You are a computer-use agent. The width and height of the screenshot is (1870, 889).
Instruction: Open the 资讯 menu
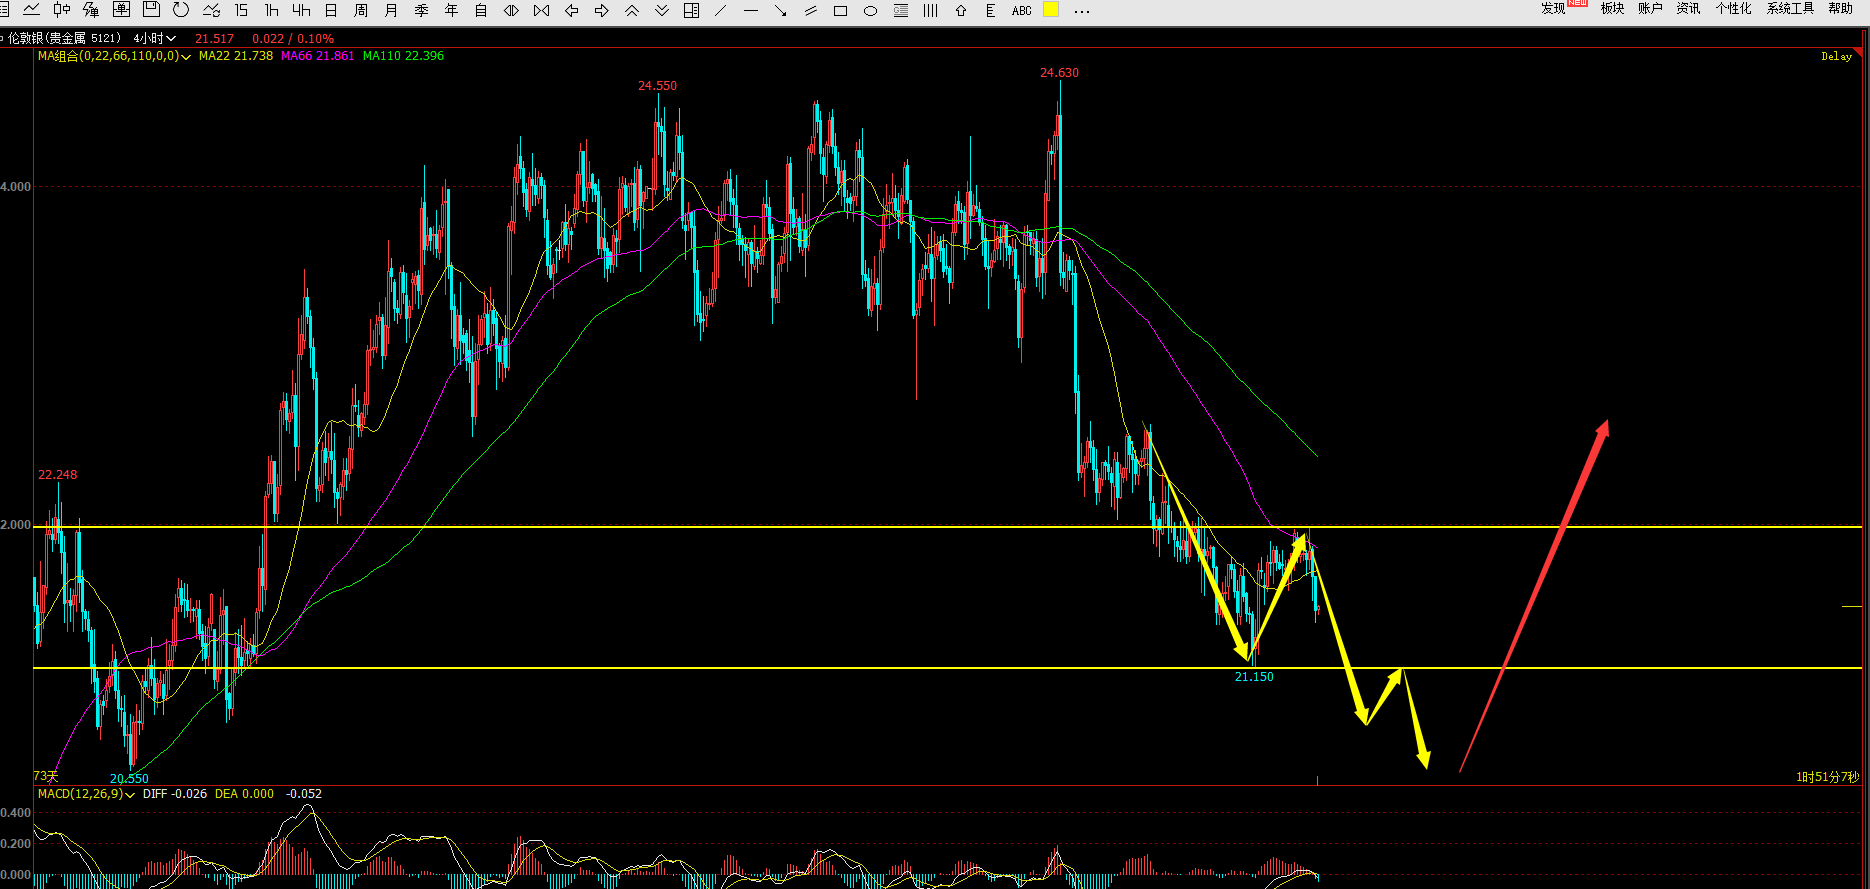click(x=1688, y=9)
